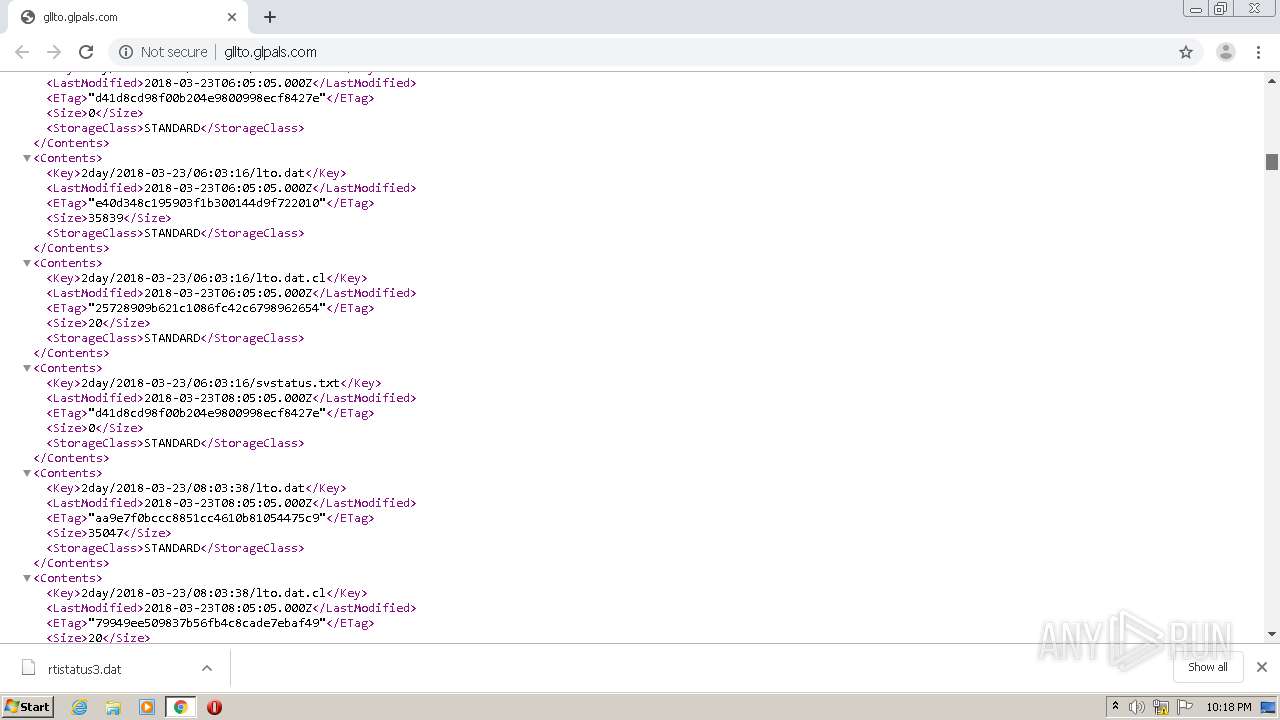Click ETag 25728909b621c1086fc42c6798962654
This screenshot has height=720, width=1280.
(207, 308)
